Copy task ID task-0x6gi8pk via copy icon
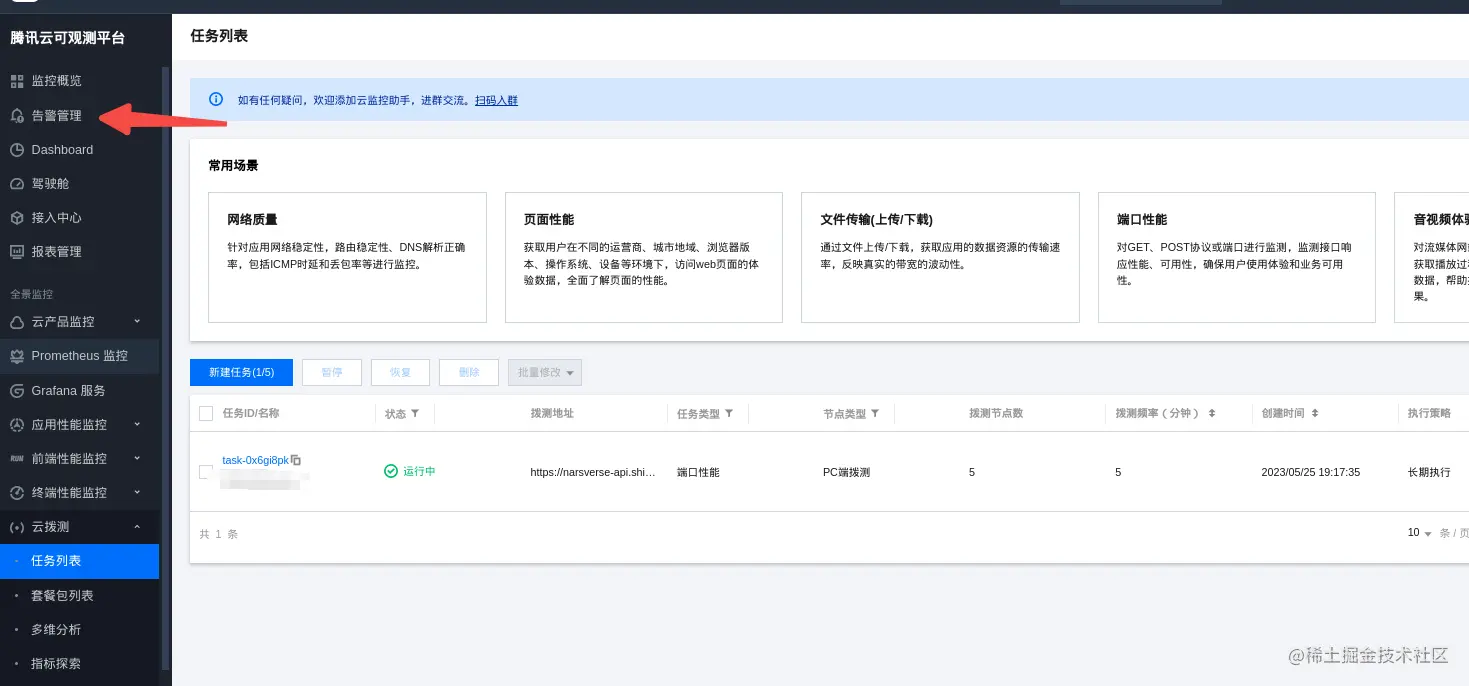 pos(296,460)
